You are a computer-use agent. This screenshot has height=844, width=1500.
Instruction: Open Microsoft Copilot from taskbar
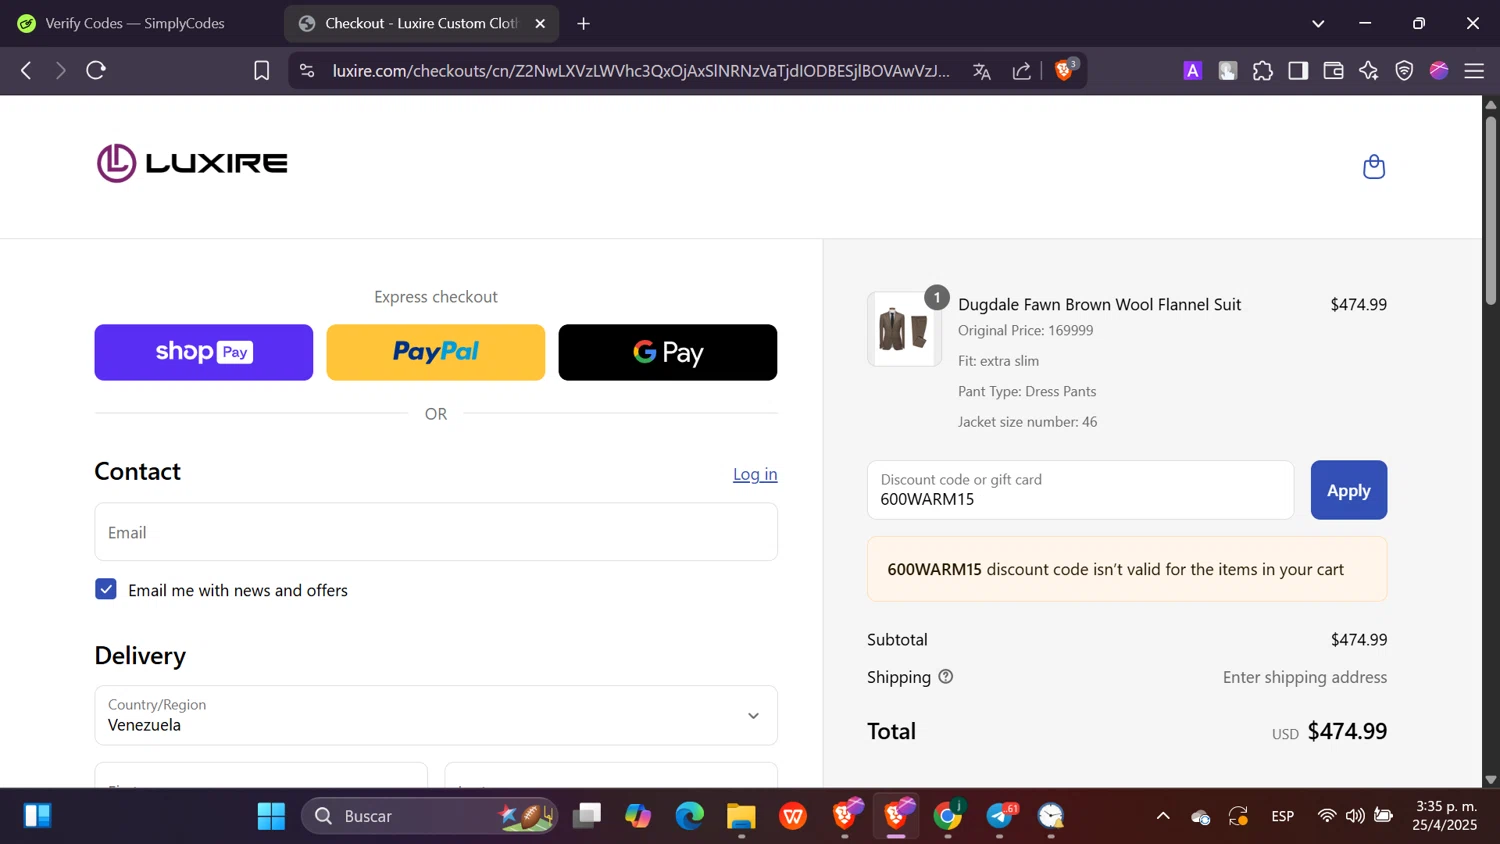pos(638,816)
